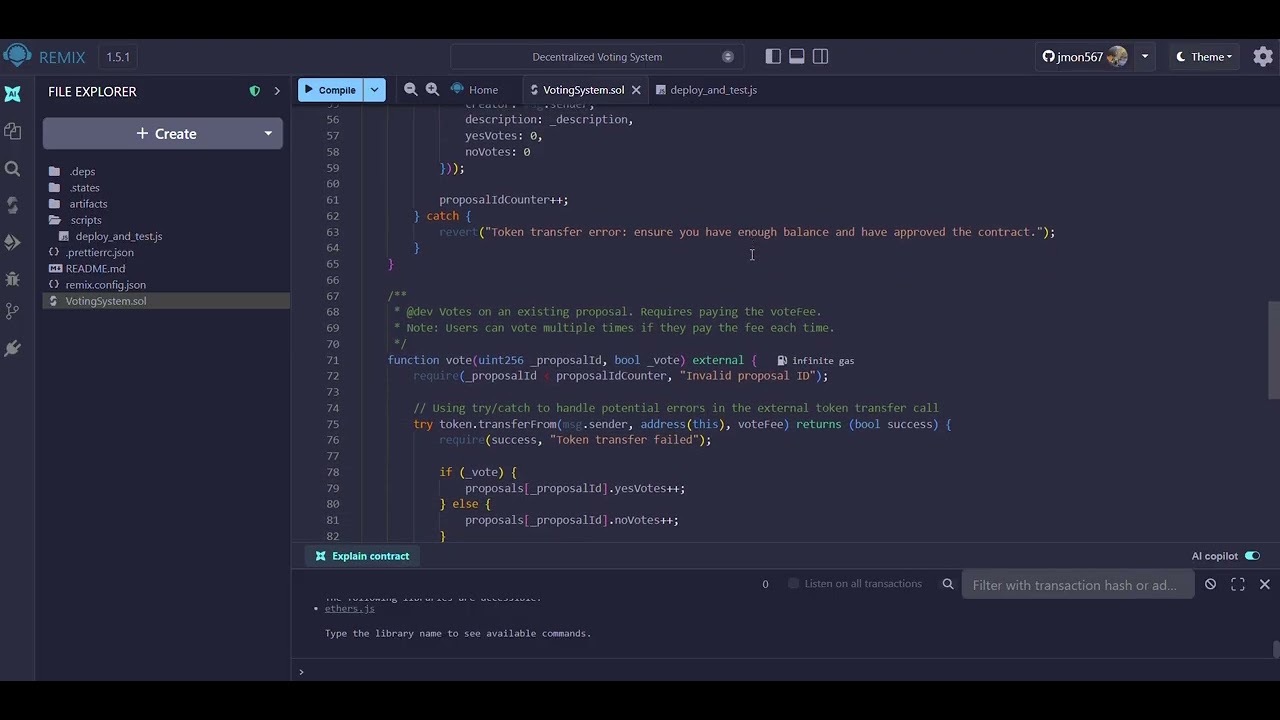Viewport: 1280px width, 720px height.
Task: Open the Plugin Manager plug icon
Action: click(x=13, y=348)
